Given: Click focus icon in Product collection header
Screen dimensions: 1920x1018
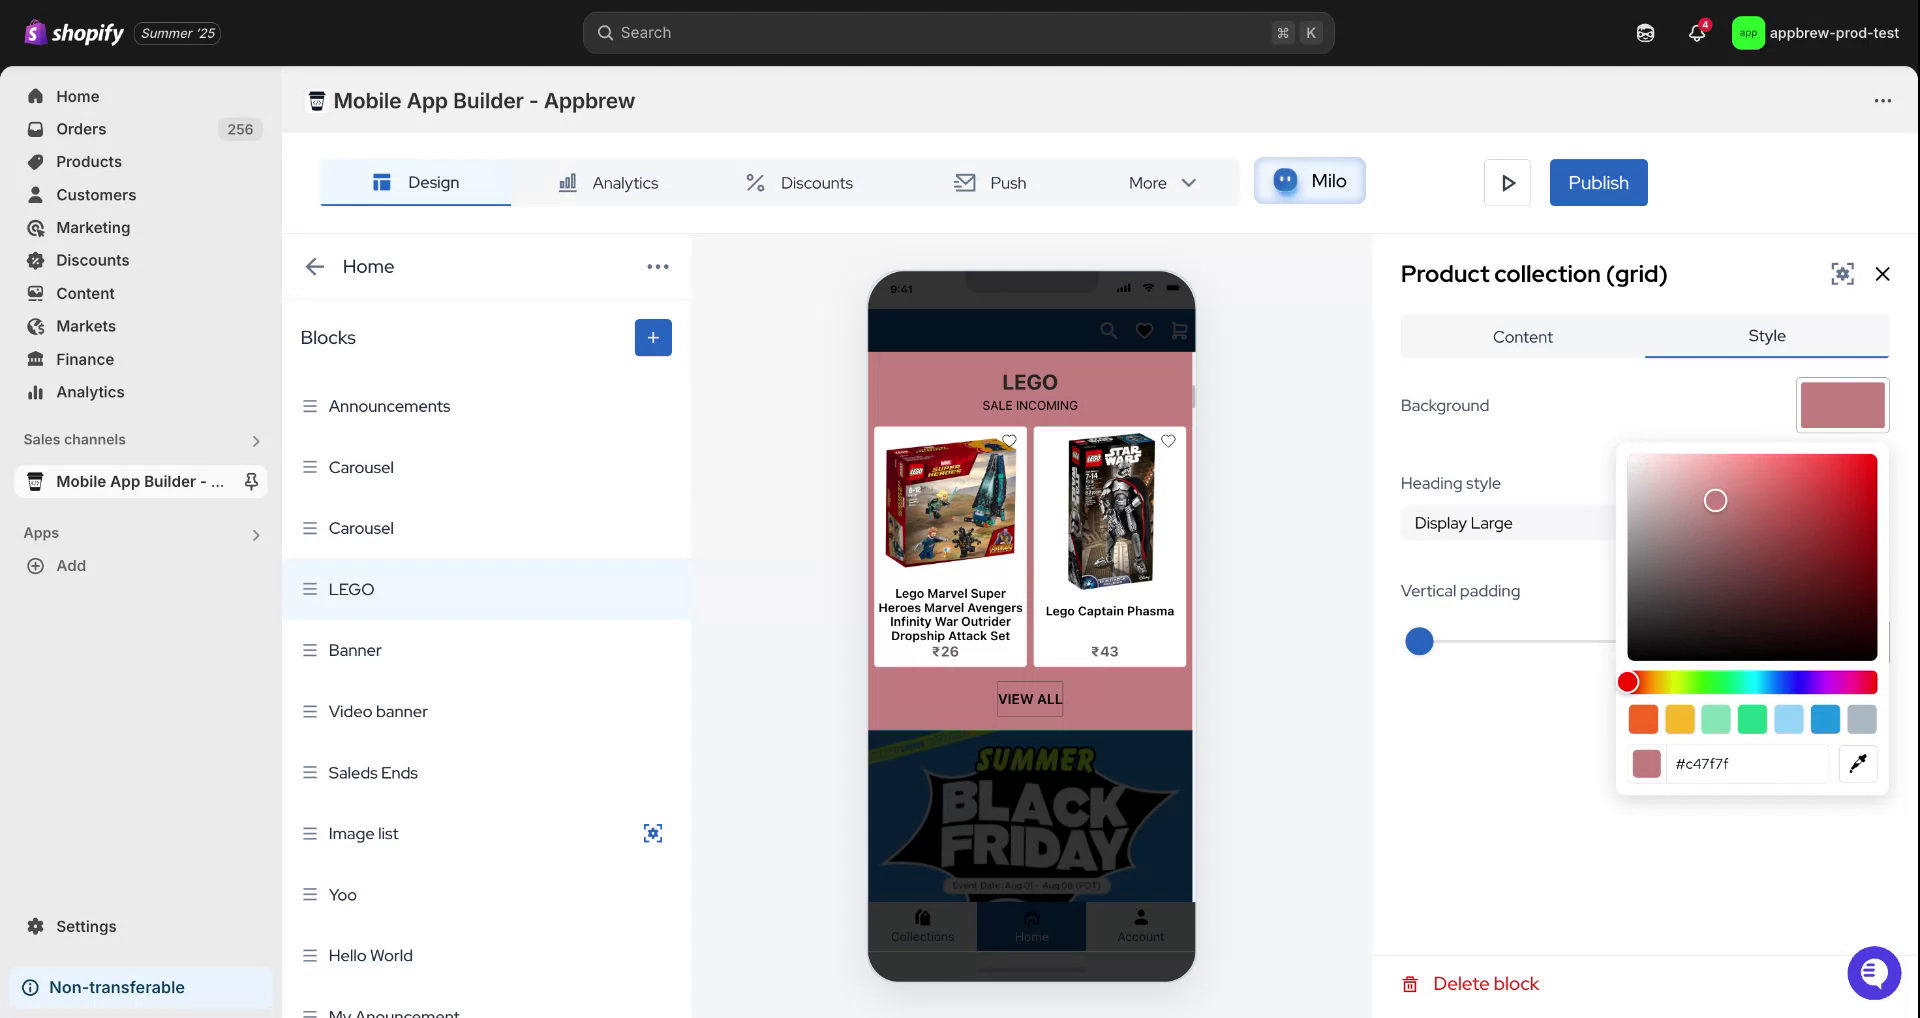Looking at the screenshot, I should tap(1842, 274).
